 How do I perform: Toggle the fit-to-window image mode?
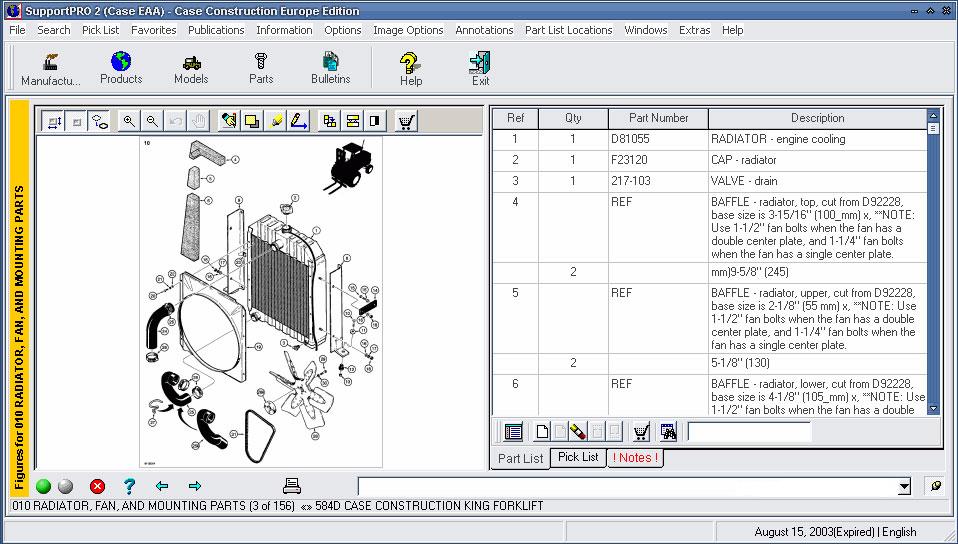click(54, 122)
